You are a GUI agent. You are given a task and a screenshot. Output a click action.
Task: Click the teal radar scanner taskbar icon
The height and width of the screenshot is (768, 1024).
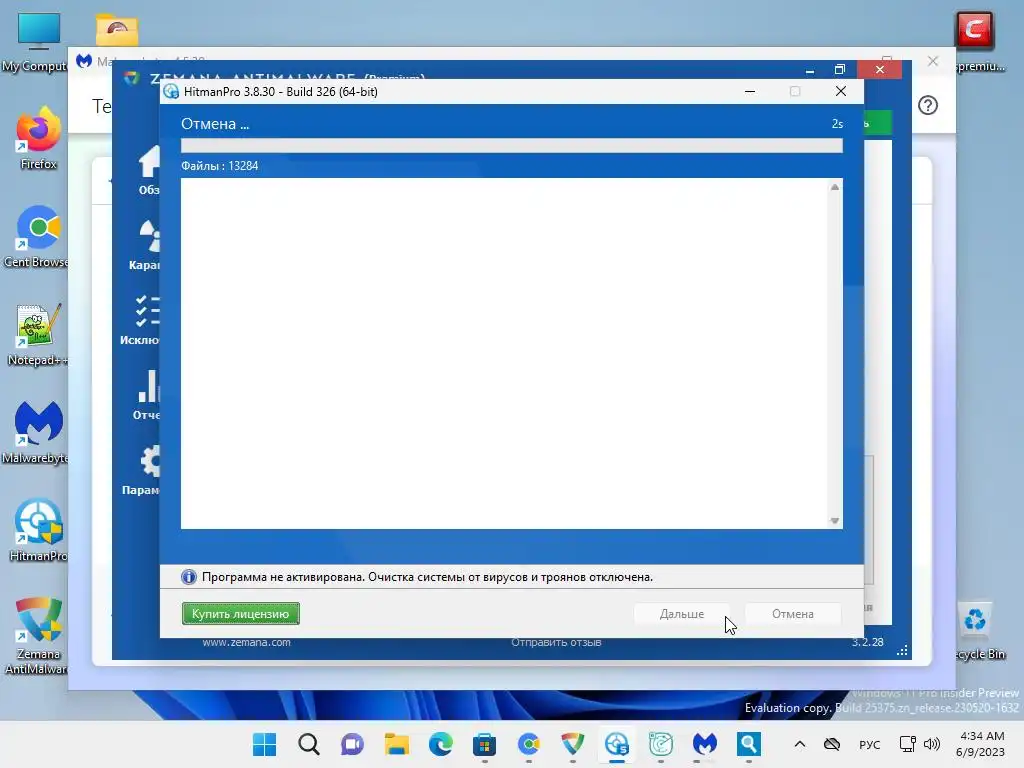coord(661,744)
